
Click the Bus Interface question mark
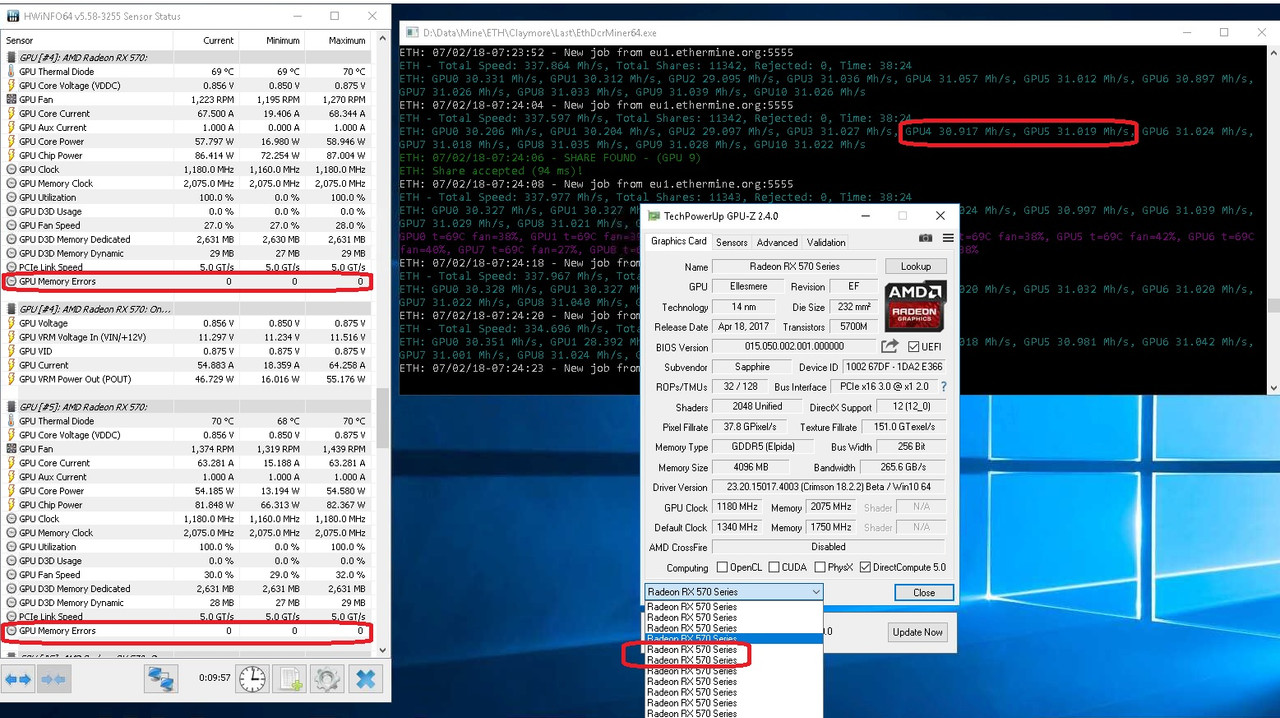point(943,387)
